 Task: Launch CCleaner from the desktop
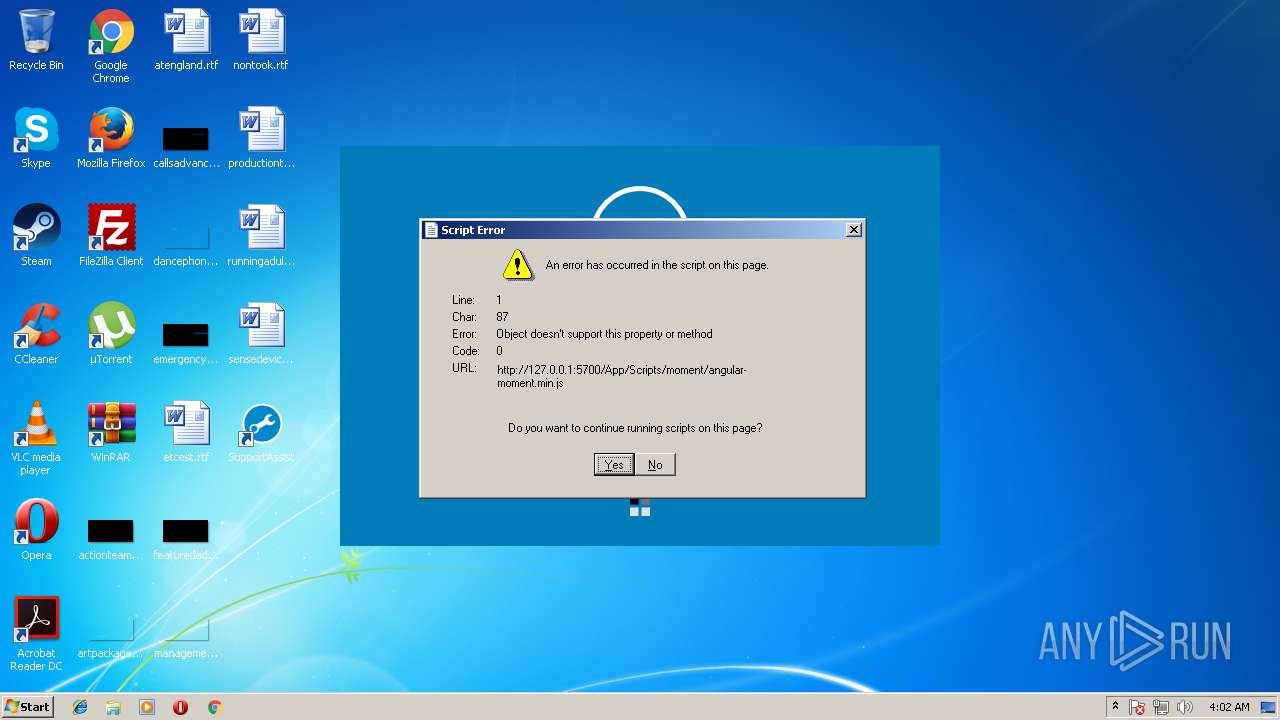coord(36,334)
